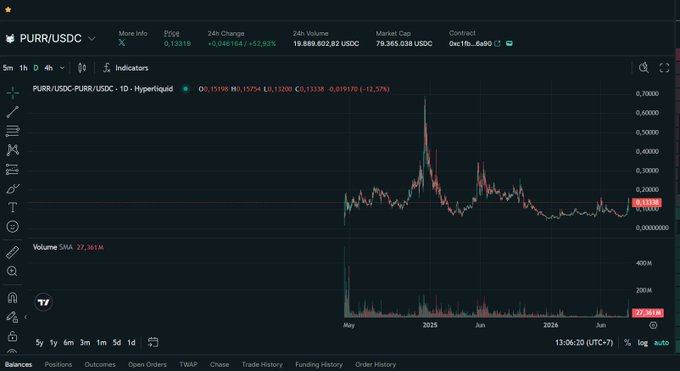Image resolution: width=680 pixels, height=371 pixels.
Task: Select the D timeframe
Action: (x=36, y=68)
